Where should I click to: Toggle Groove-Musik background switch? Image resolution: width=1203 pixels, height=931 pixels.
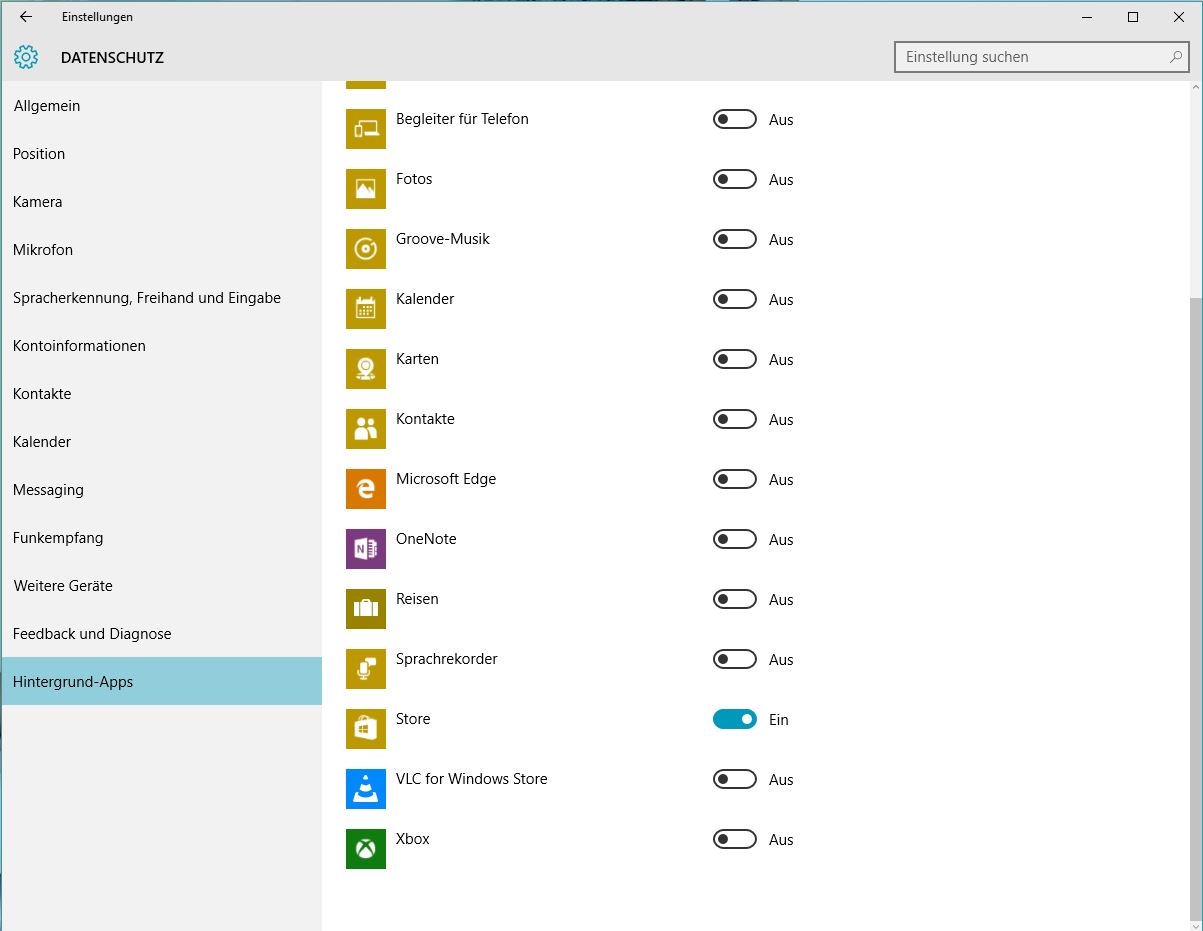pyautogui.click(x=735, y=239)
